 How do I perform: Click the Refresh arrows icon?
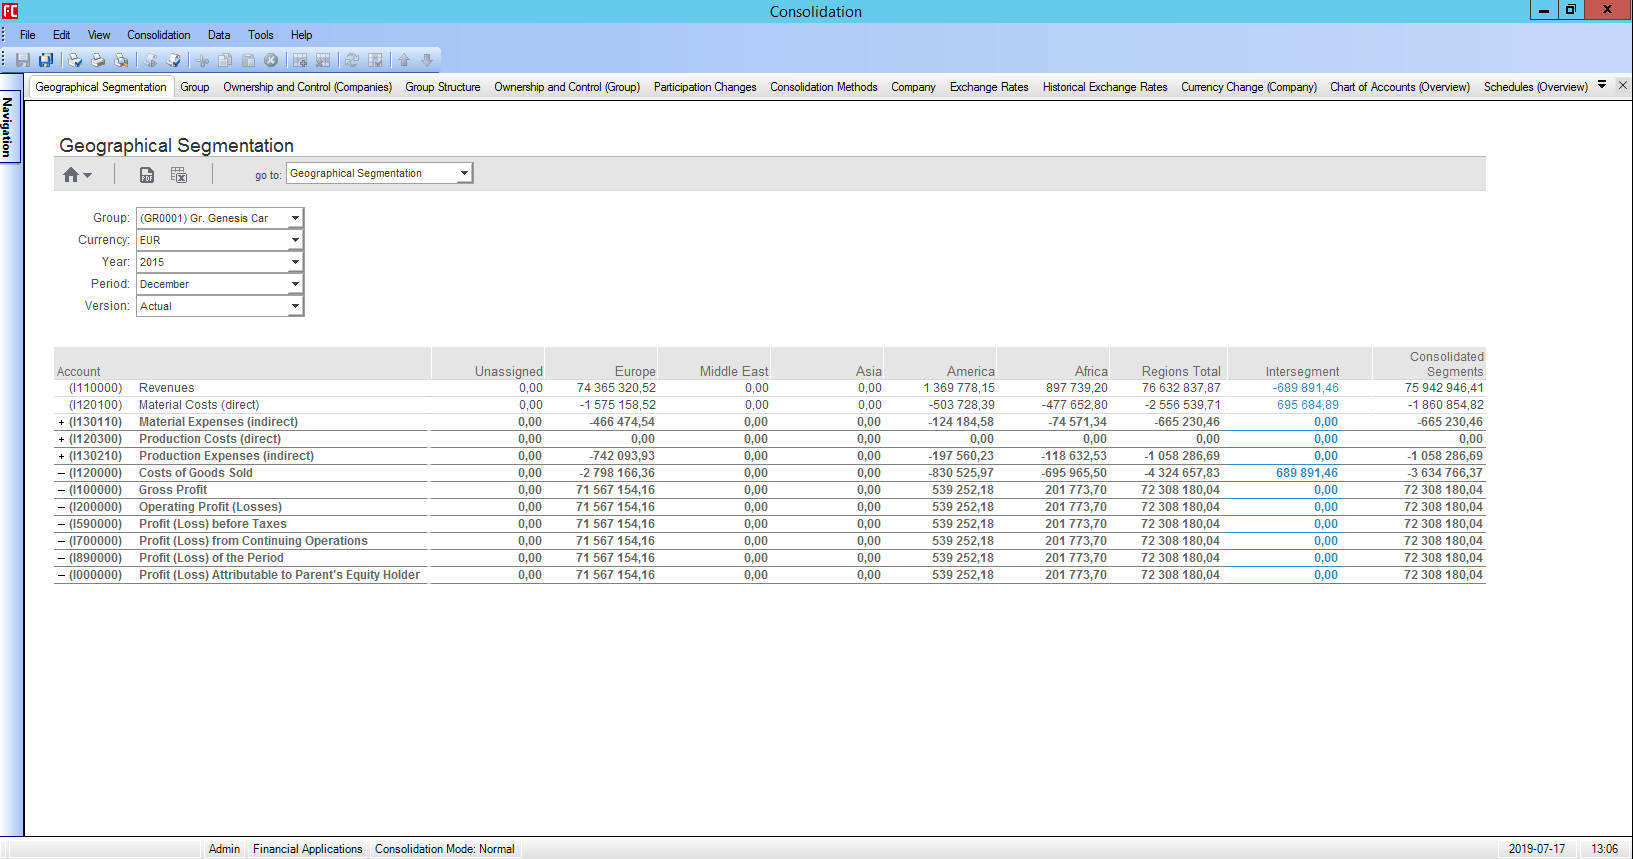pos(352,60)
